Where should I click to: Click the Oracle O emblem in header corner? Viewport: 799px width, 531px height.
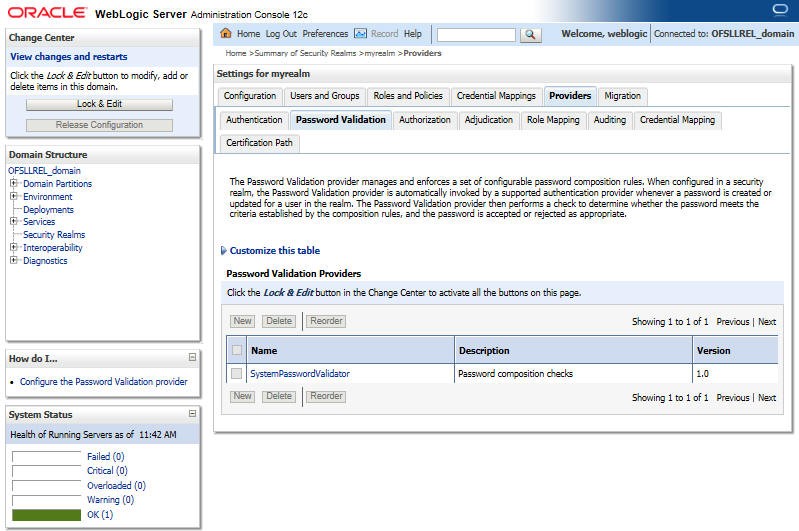[x=780, y=10]
